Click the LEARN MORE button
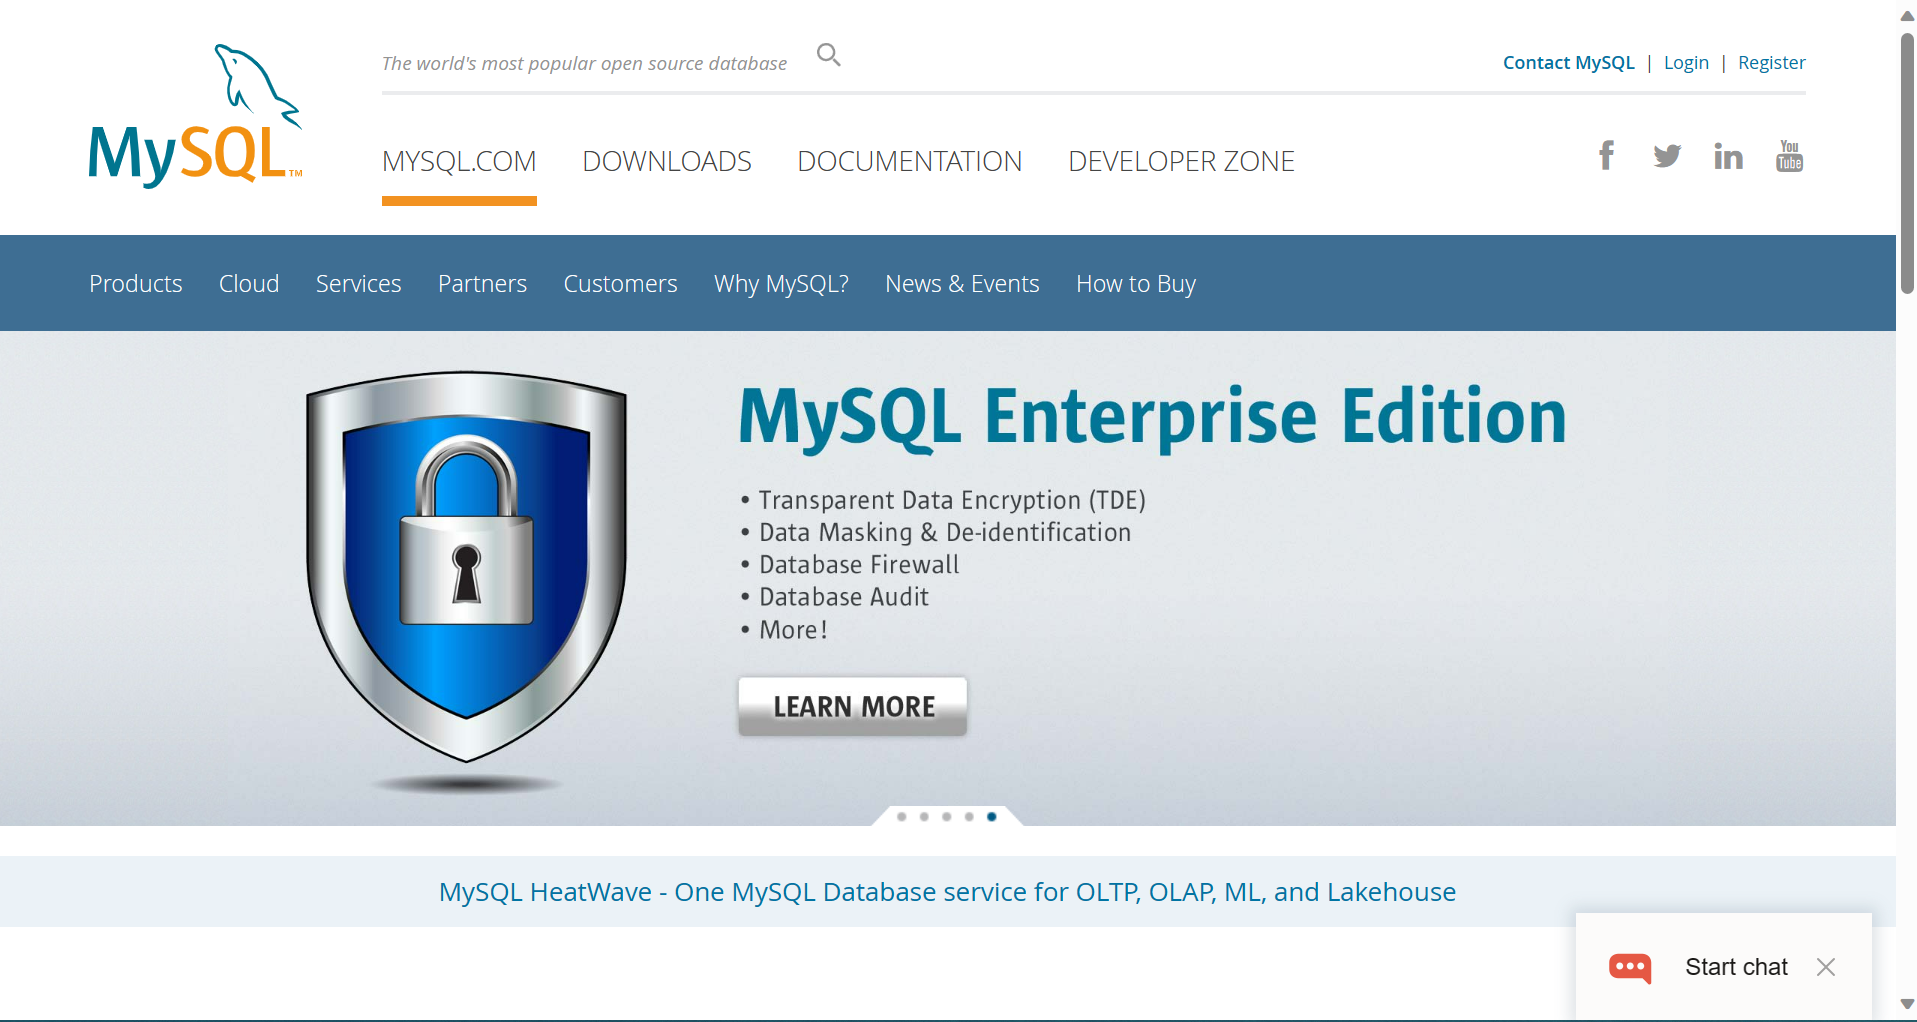Image resolution: width=1917 pixels, height=1022 pixels. (x=853, y=706)
